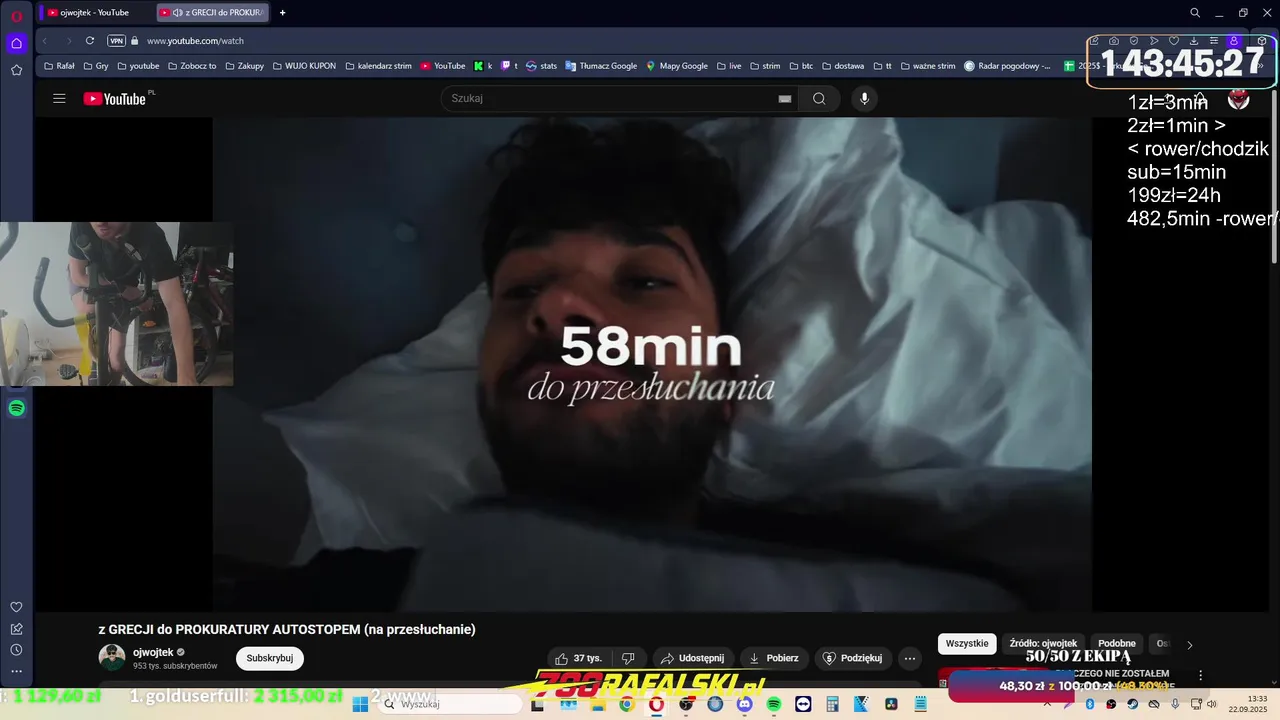The width and height of the screenshot is (1280, 720).
Task: Open sidebar more options dots
Action: pyautogui.click(x=16, y=671)
